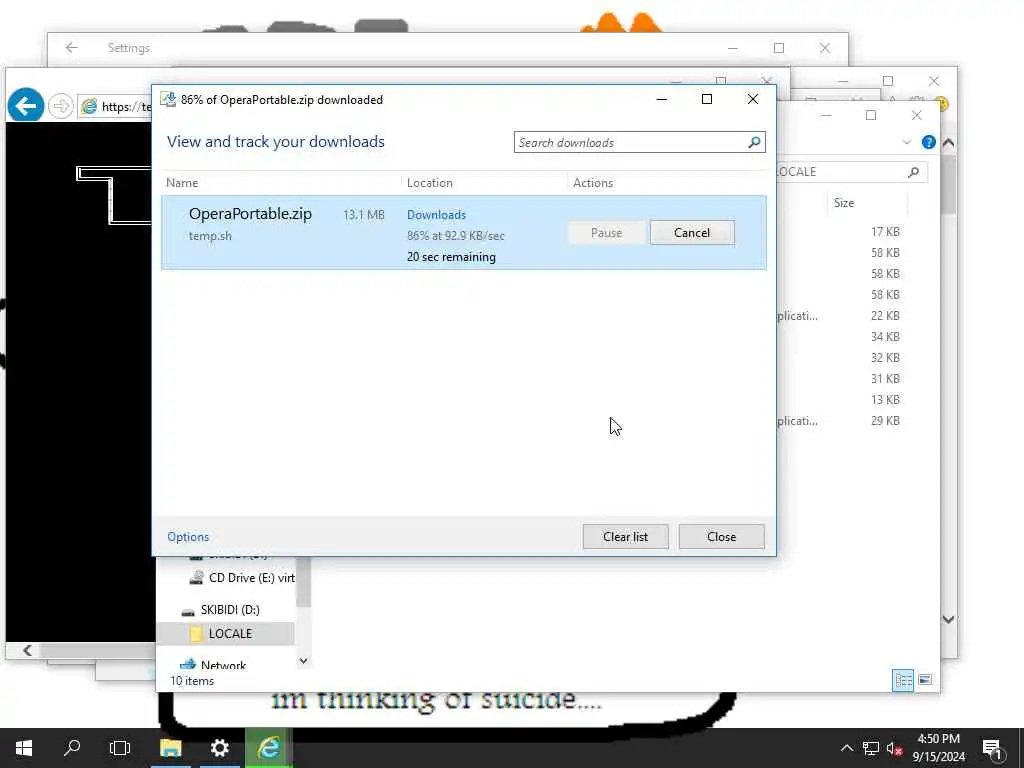Screen dimensions: 1024x768
Task: Select Network in navigation pane
Action: [213, 665]
